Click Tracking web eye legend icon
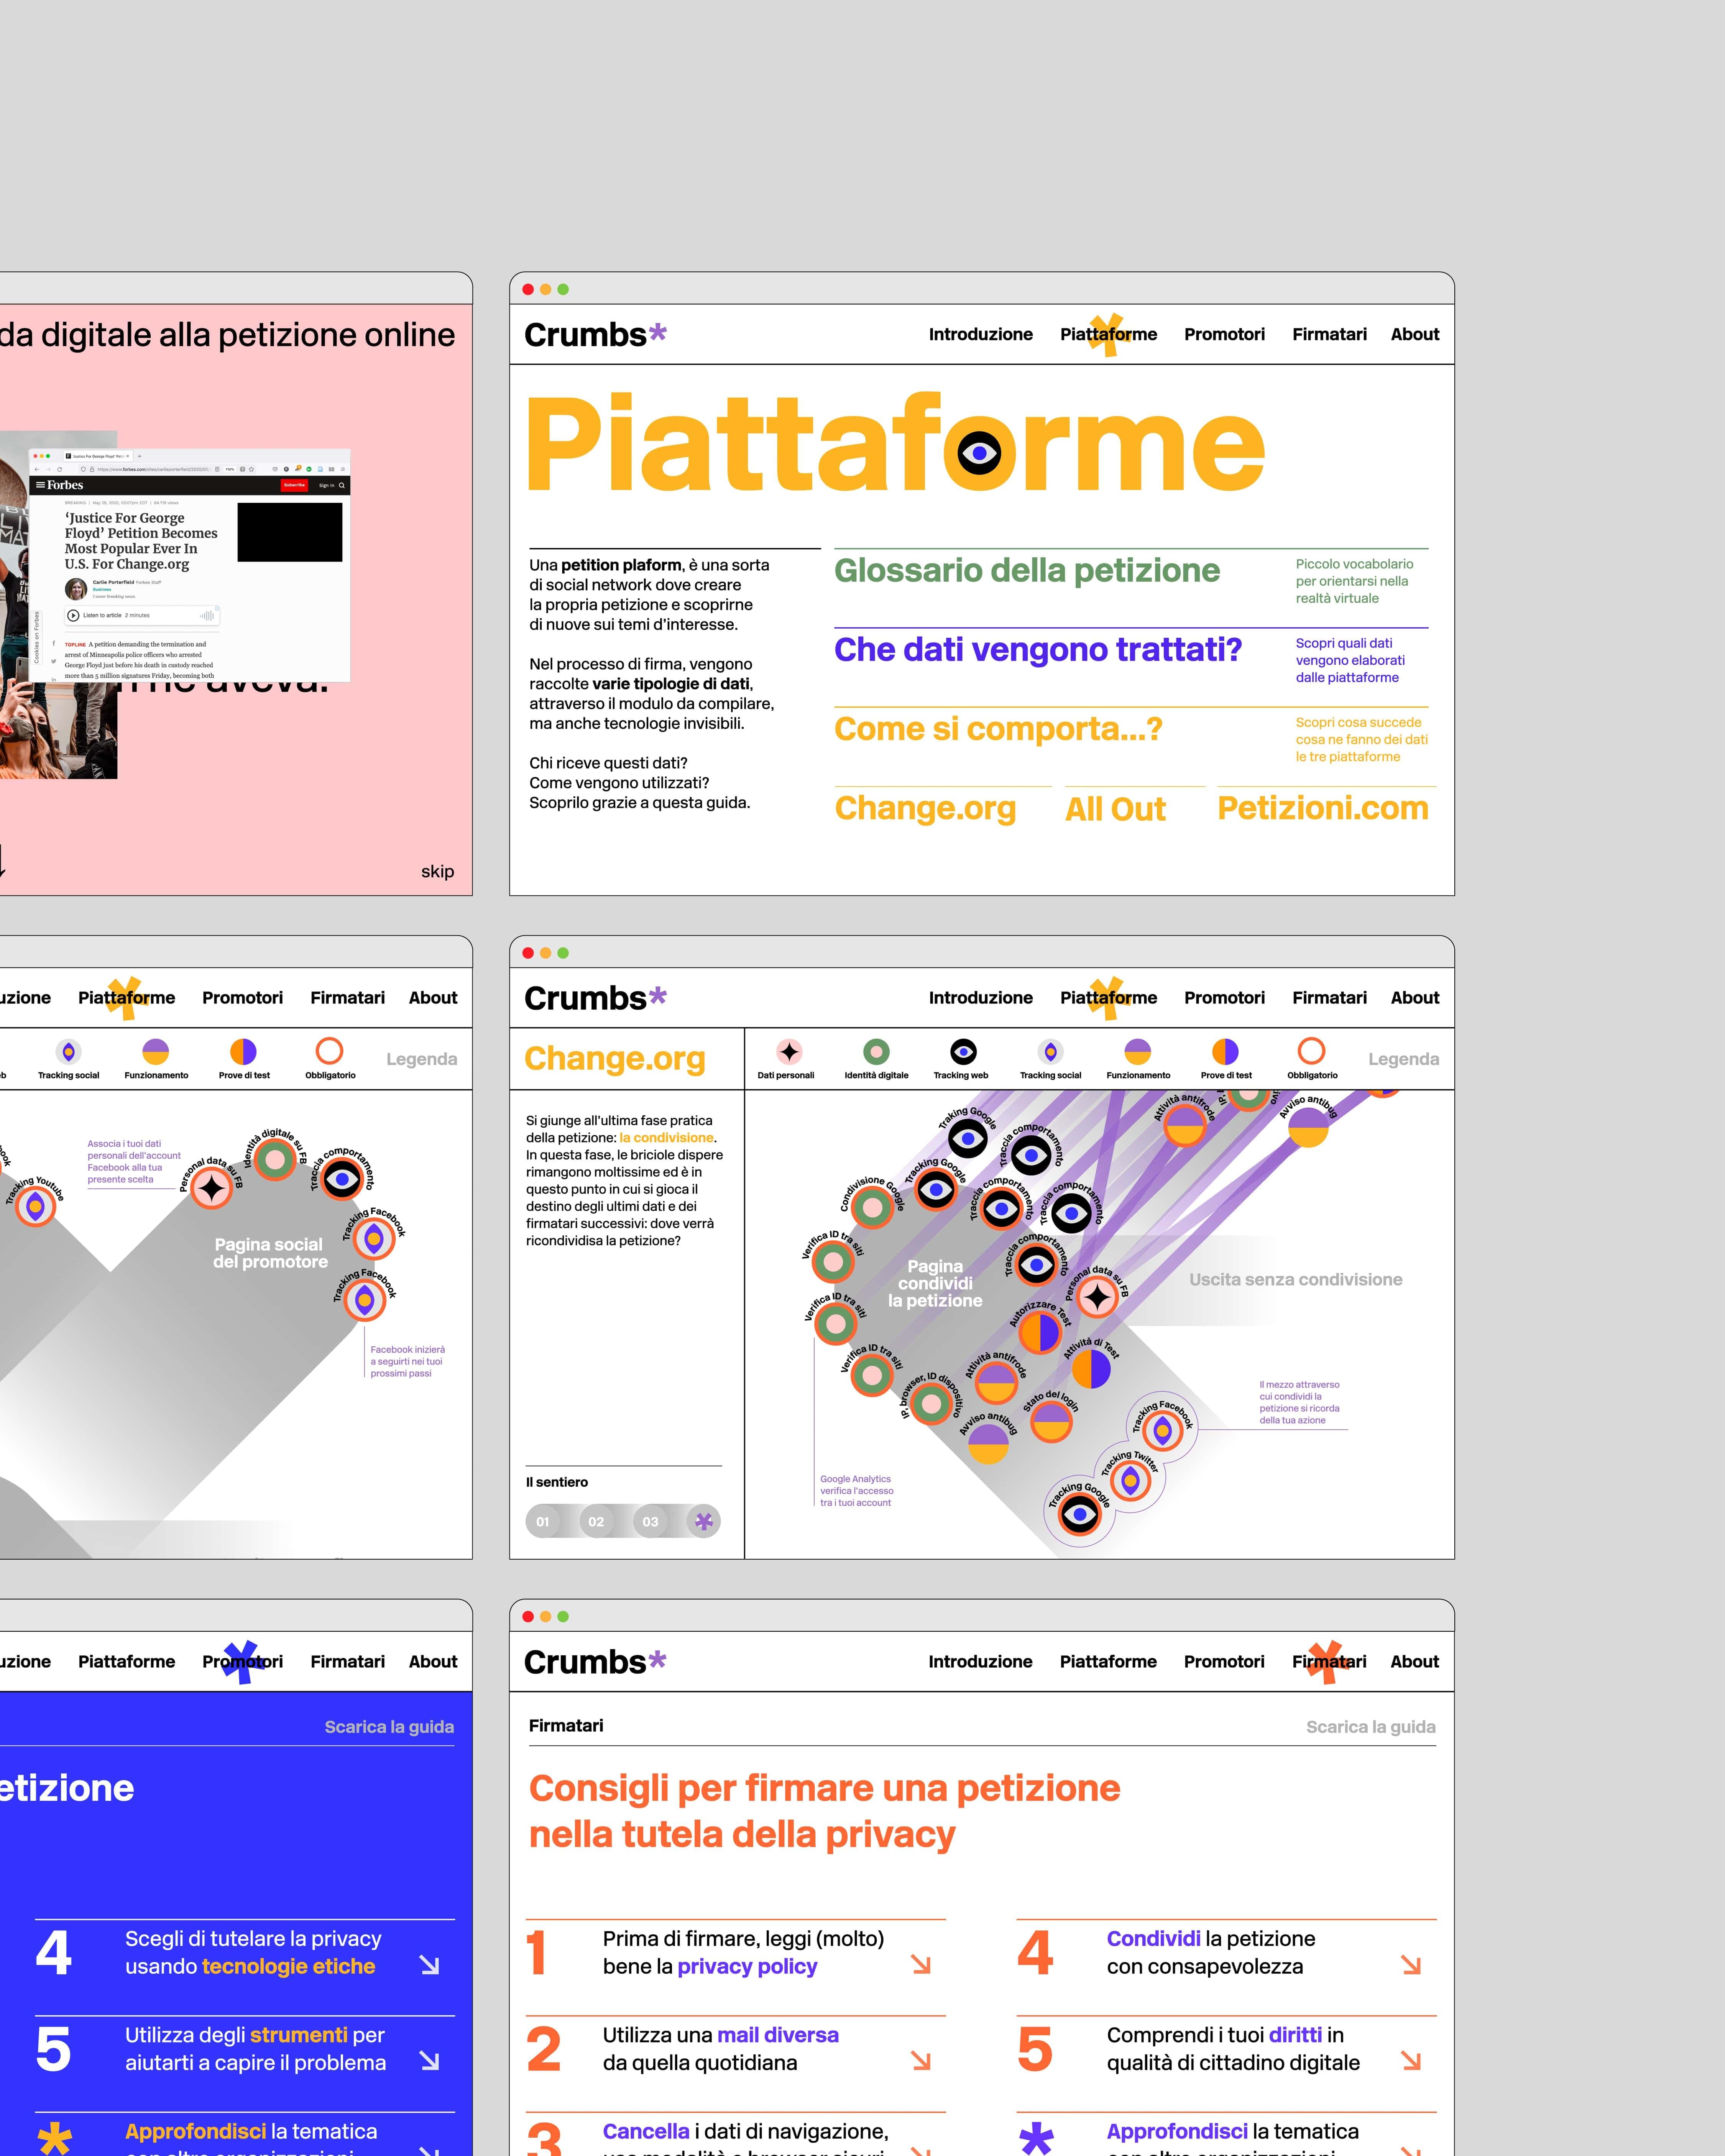1725x2156 pixels. pos(963,1051)
